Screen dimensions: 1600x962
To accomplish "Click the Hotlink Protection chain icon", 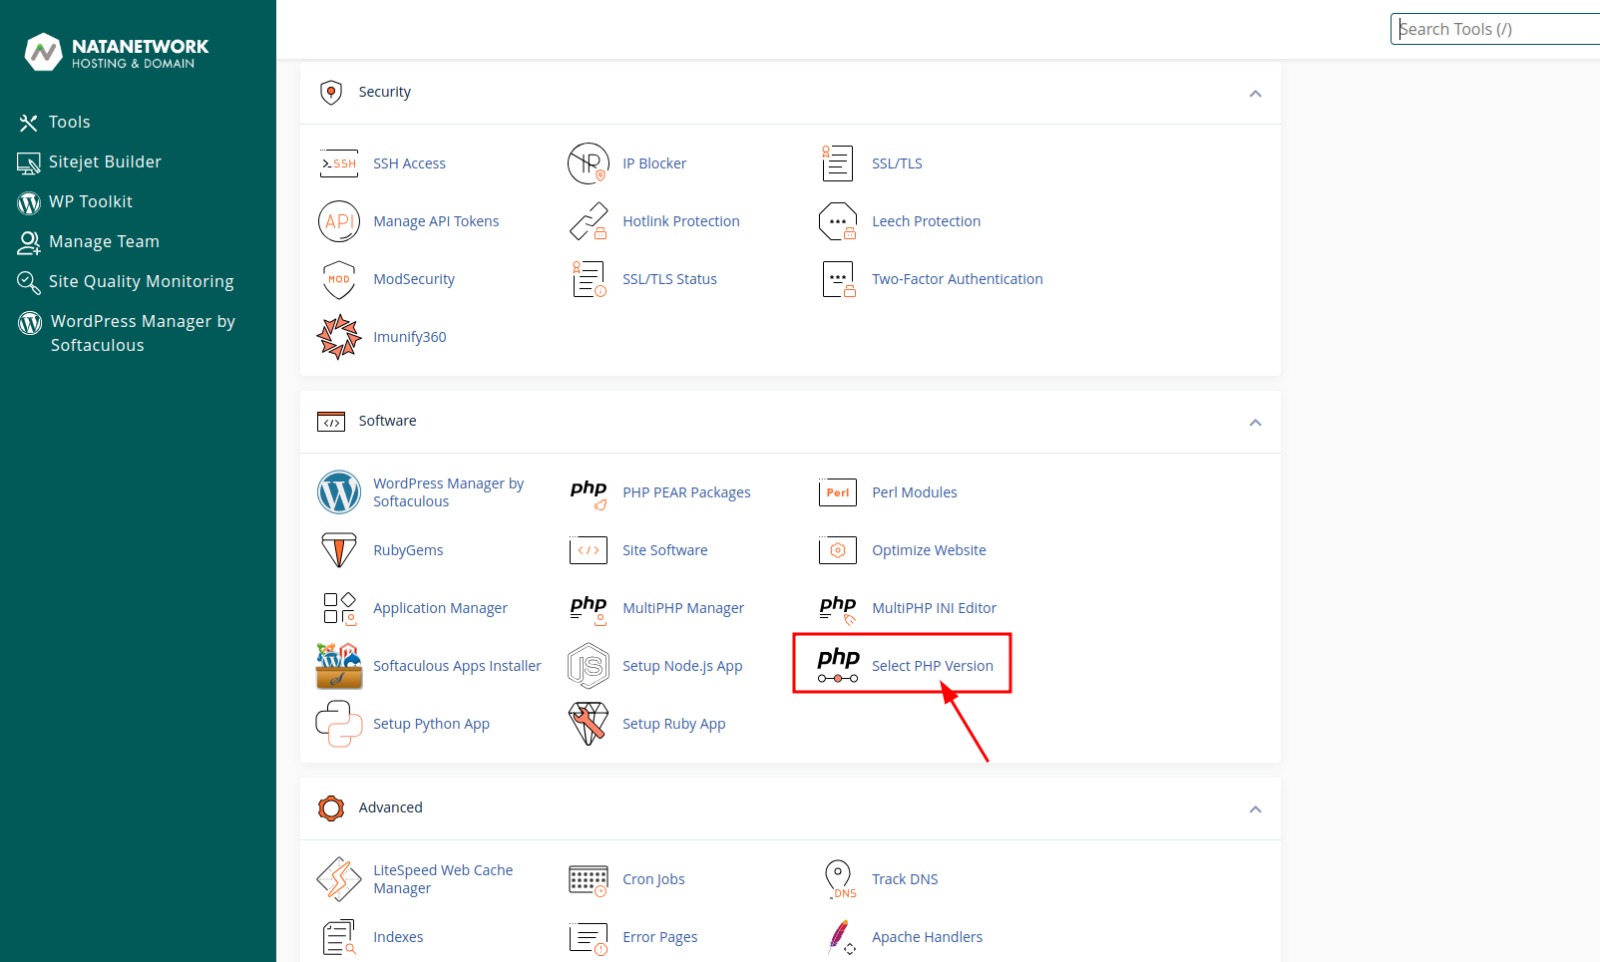I will click(588, 221).
